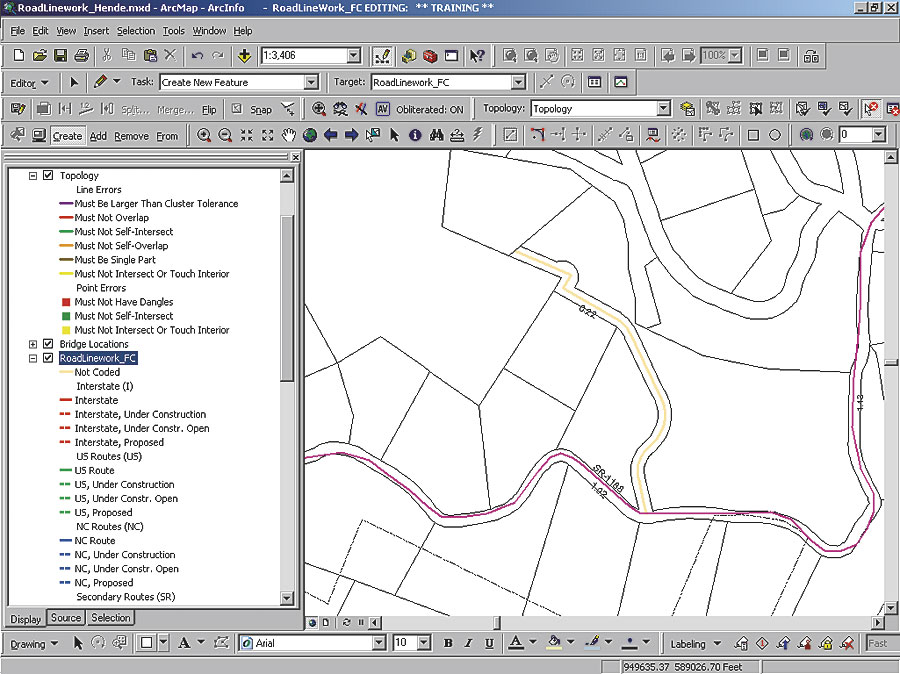Viewport: 900px width, 674px height.
Task: Toggle the Bridge Locations layer visibility
Action: (x=47, y=344)
